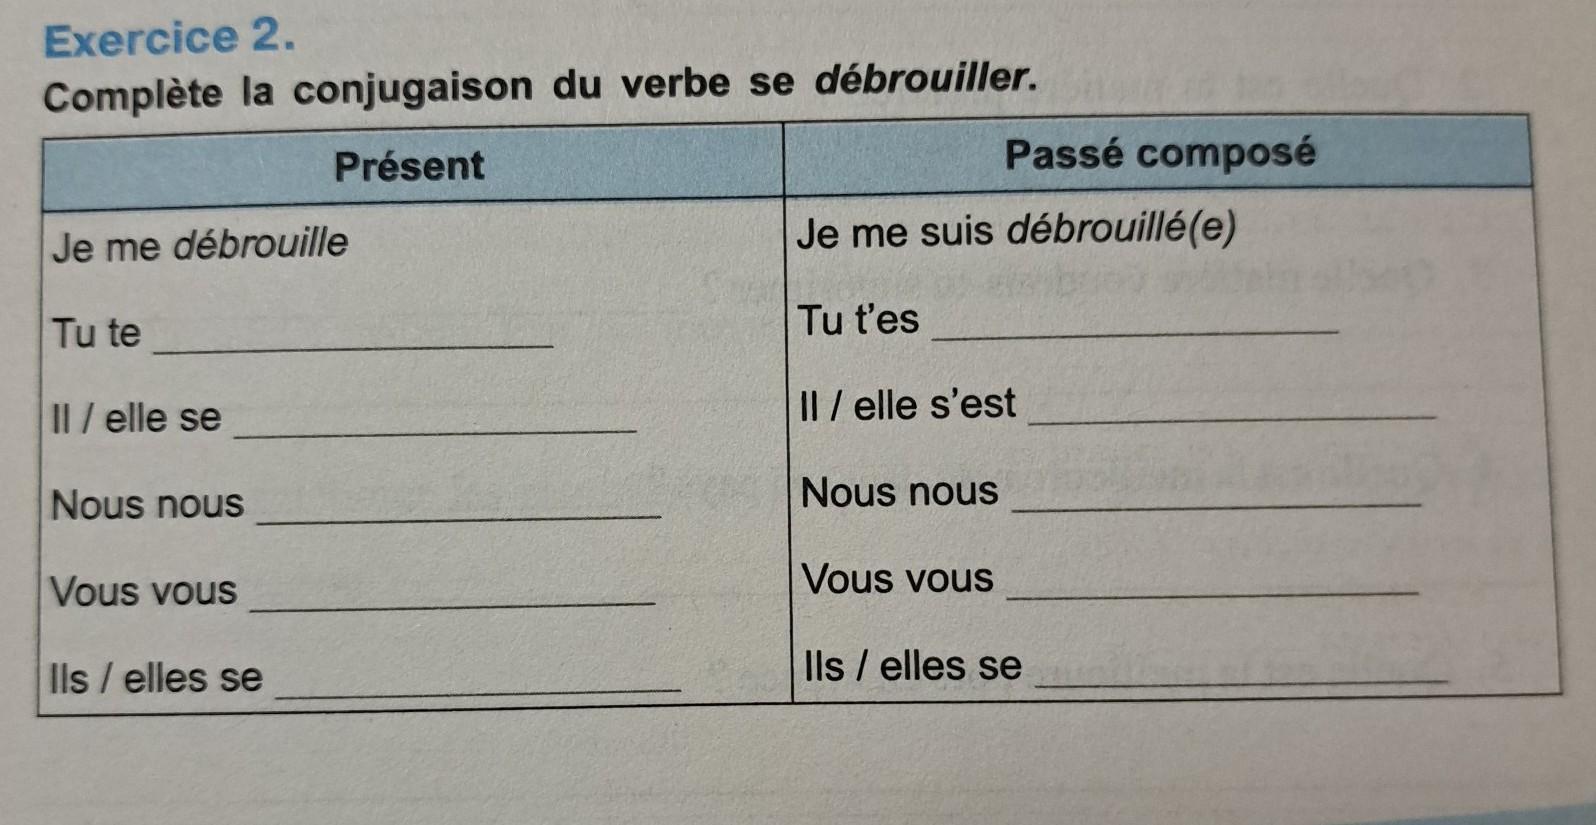Image resolution: width=1596 pixels, height=825 pixels.
Task: Click the 'Il / elle s'est' label text
Action: click(x=908, y=405)
